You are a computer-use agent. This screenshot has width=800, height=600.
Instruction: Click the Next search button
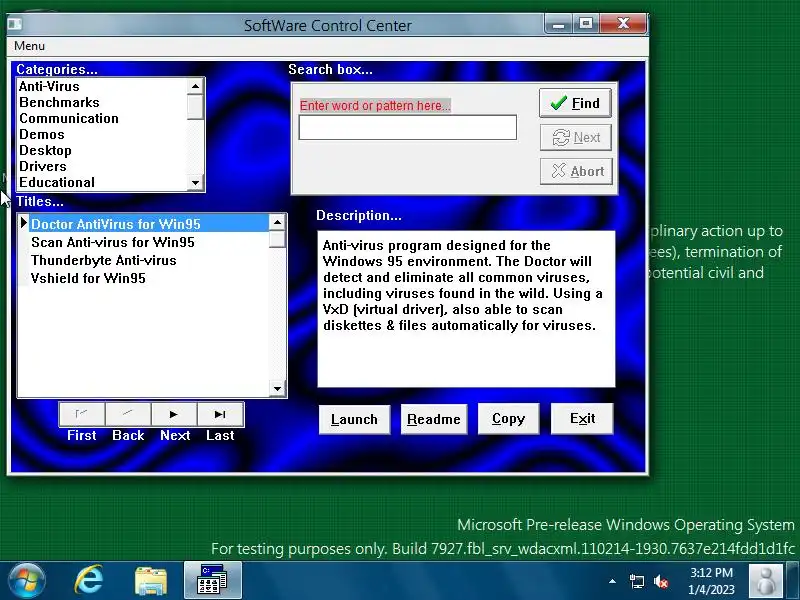pyautogui.click(x=576, y=138)
